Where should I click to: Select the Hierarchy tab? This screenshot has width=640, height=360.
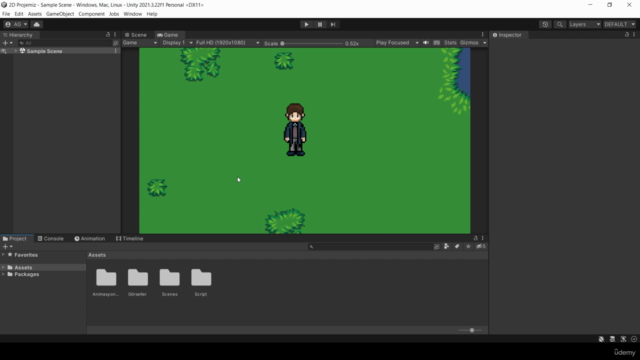point(18,35)
